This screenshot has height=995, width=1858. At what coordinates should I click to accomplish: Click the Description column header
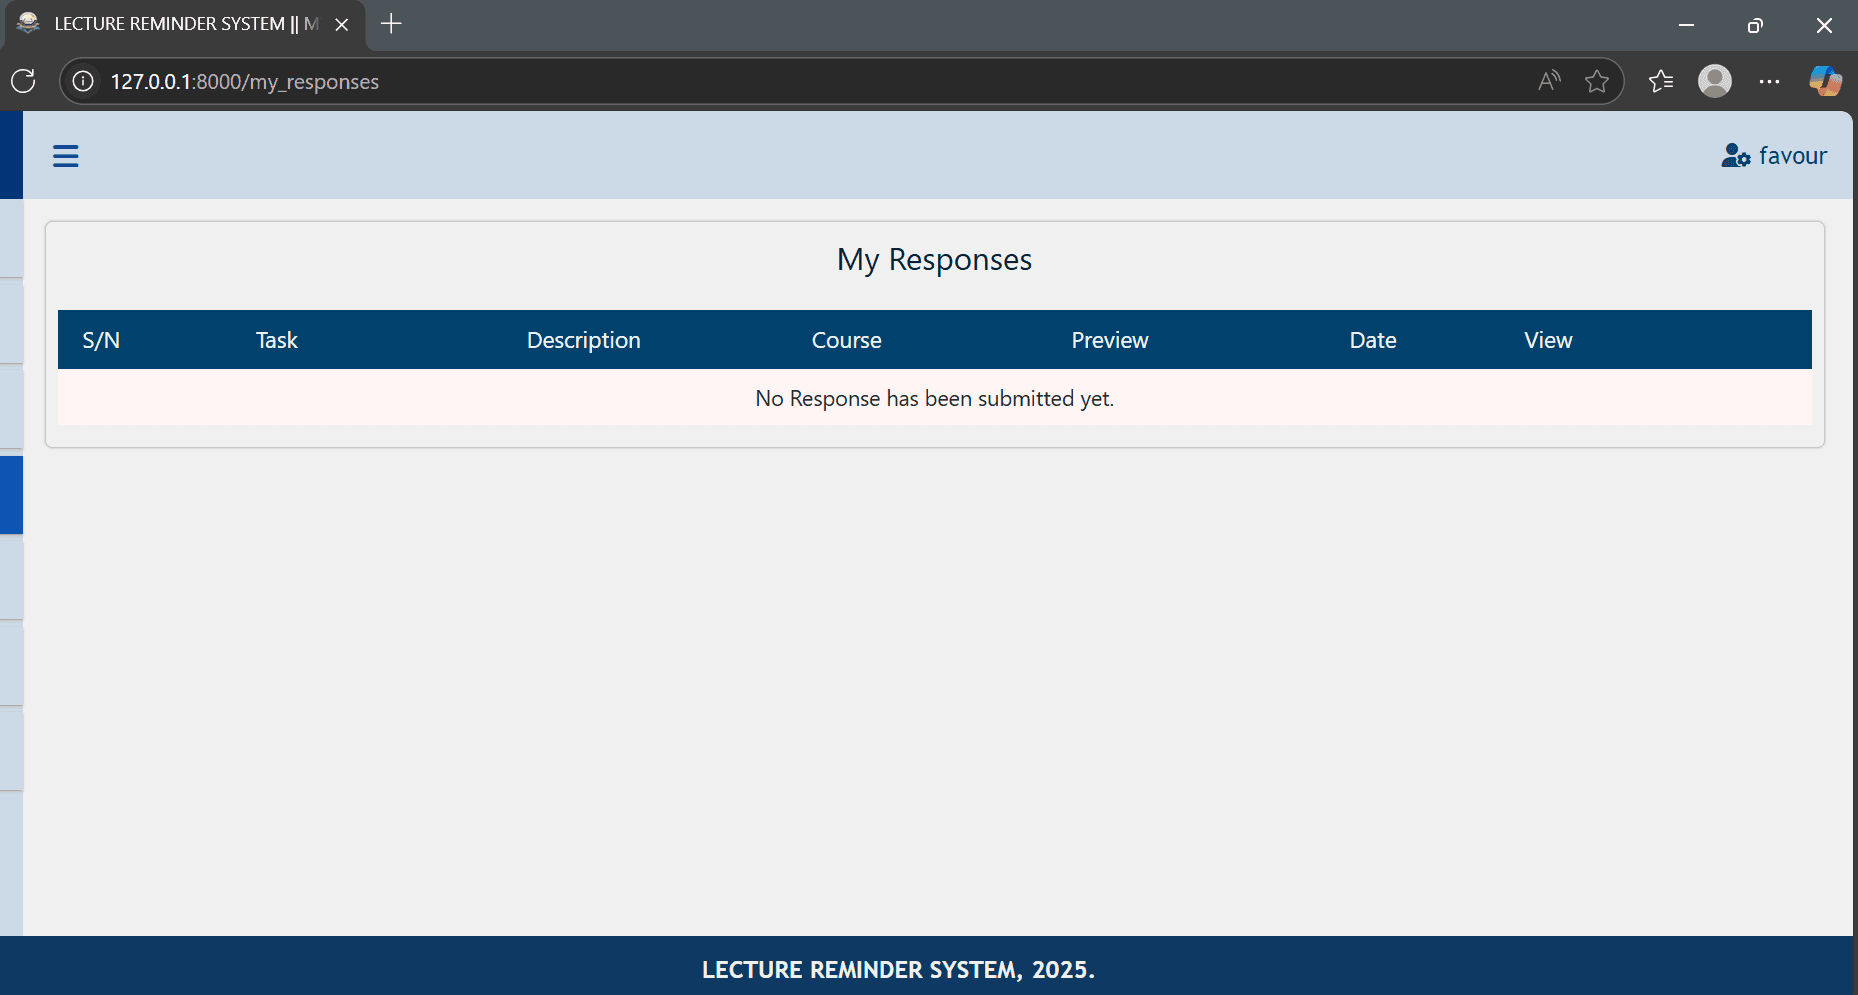[583, 340]
